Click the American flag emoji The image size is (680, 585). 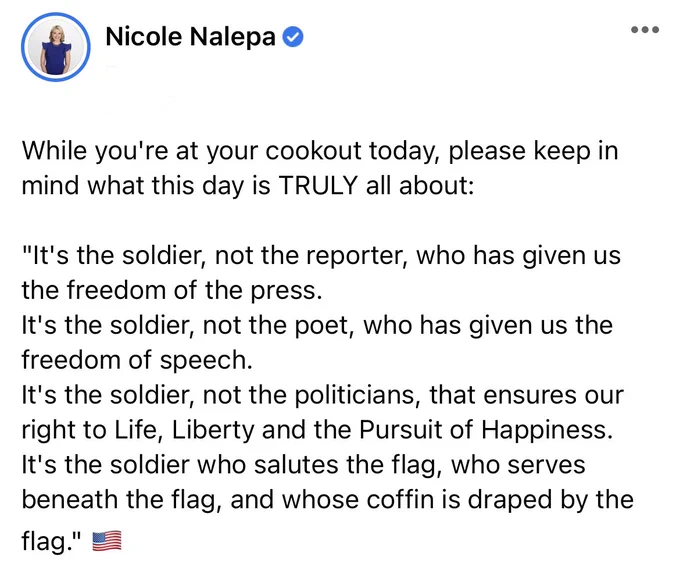point(107,541)
